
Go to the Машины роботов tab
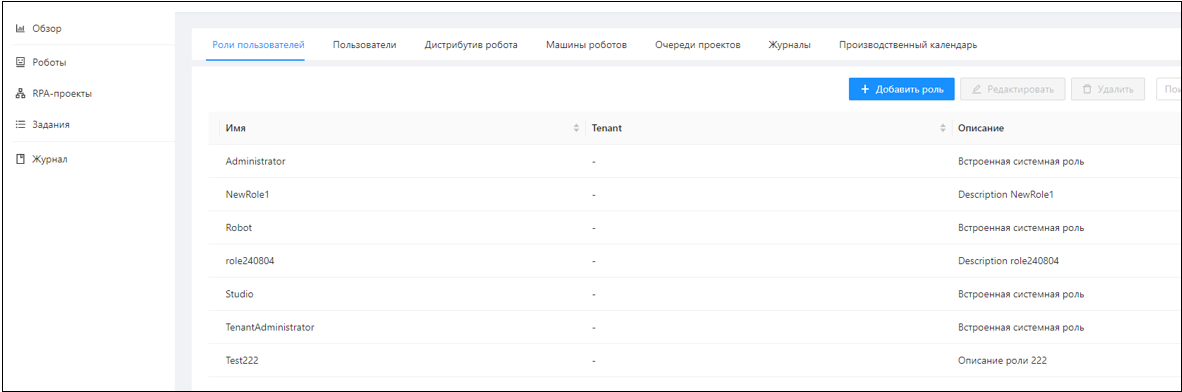click(x=586, y=45)
